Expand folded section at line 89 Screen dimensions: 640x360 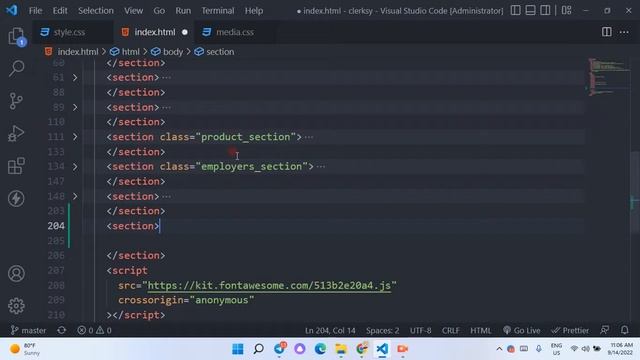[x=75, y=107]
